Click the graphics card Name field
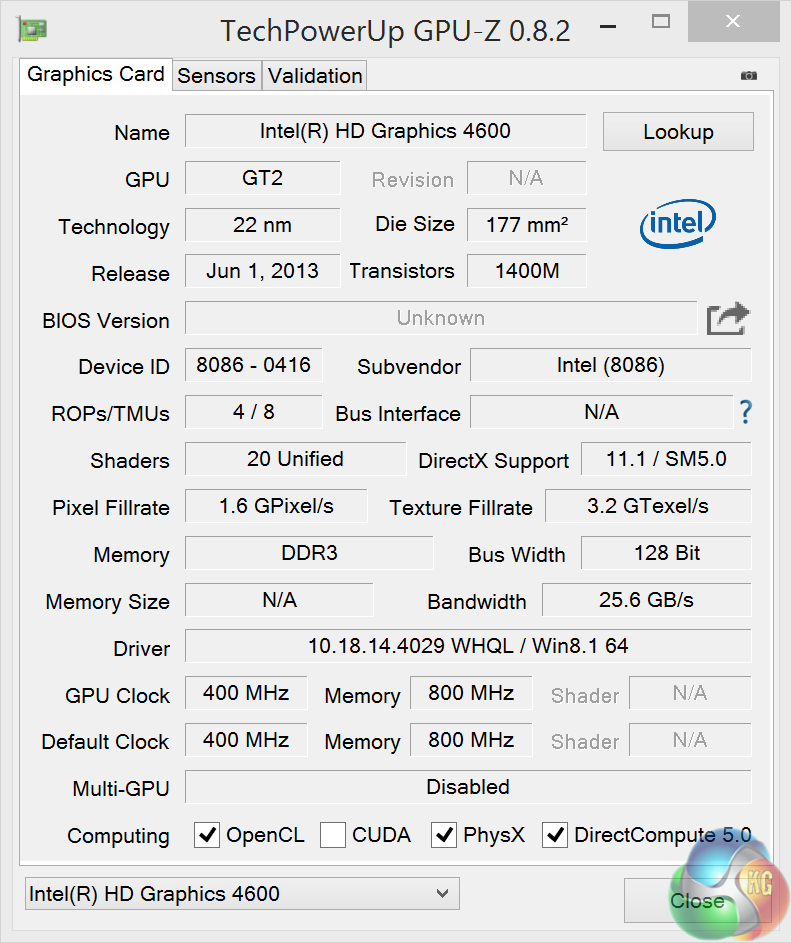This screenshot has height=943, width=792. pyautogui.click(x=385, y=131)
